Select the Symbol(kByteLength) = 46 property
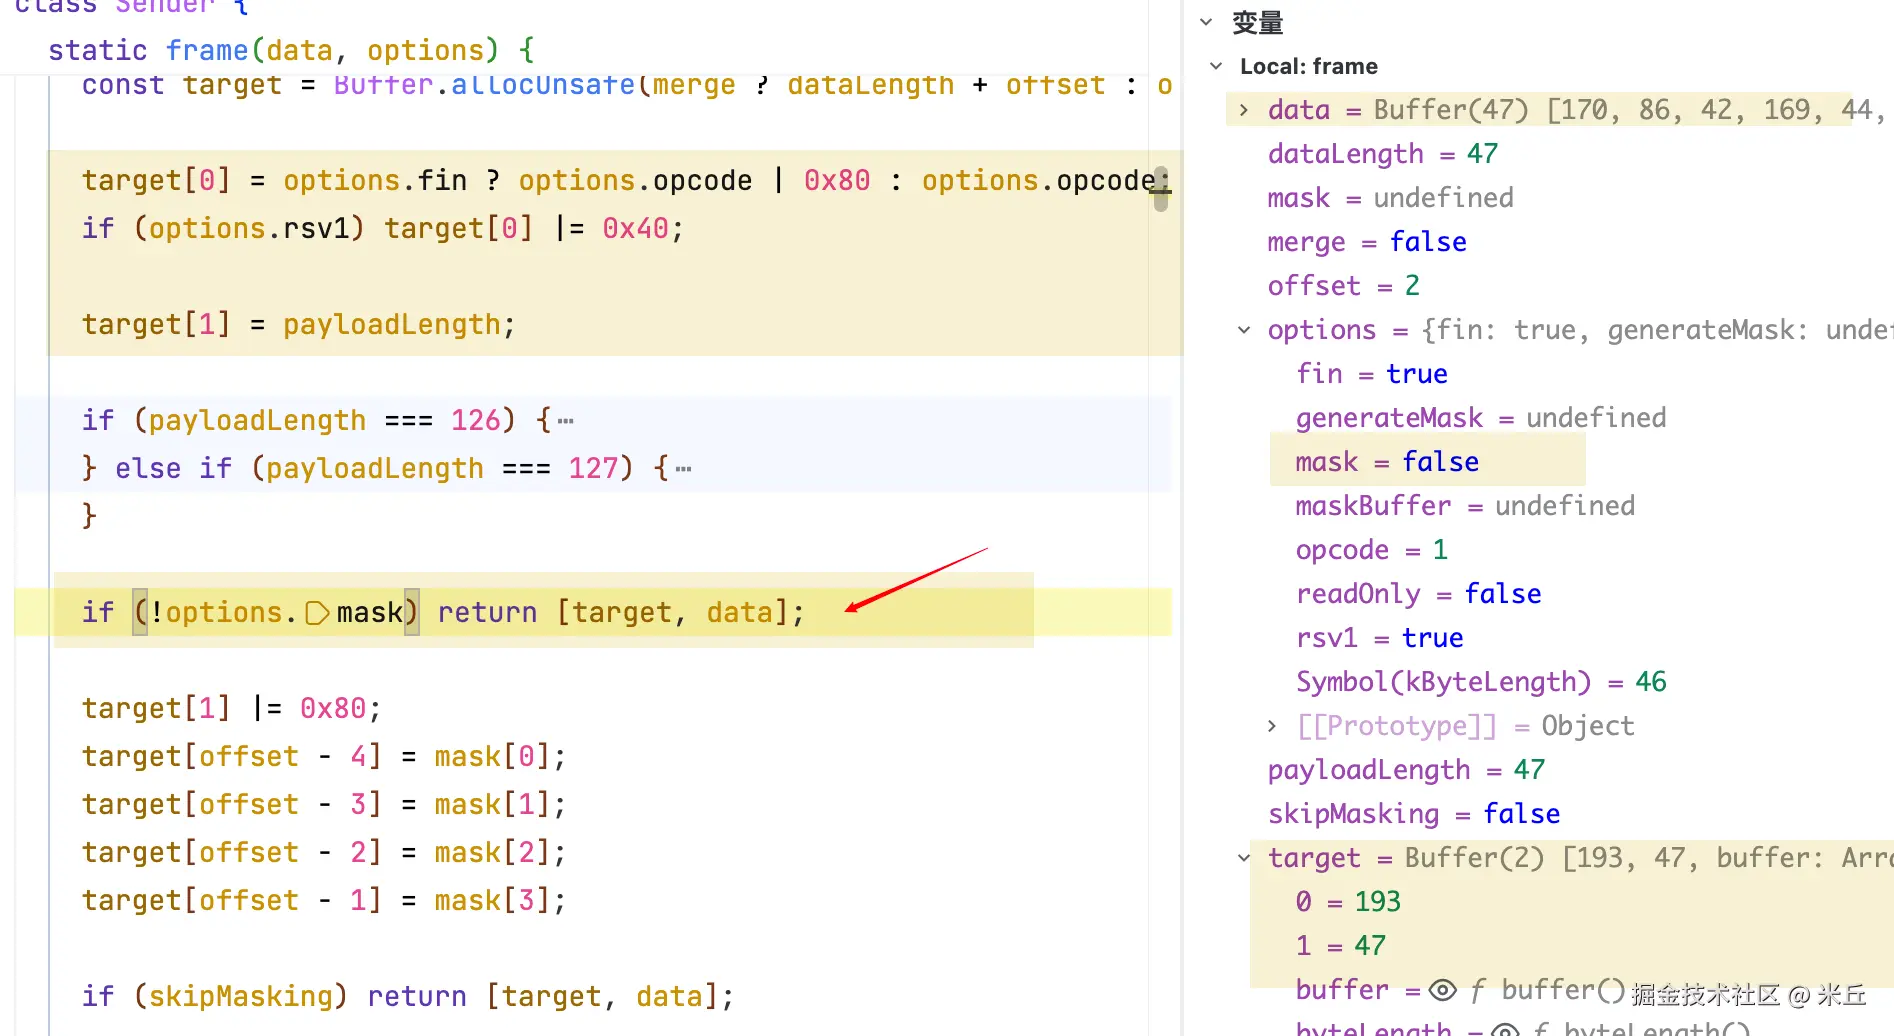1894x1036 pixels. [1481, 682]
